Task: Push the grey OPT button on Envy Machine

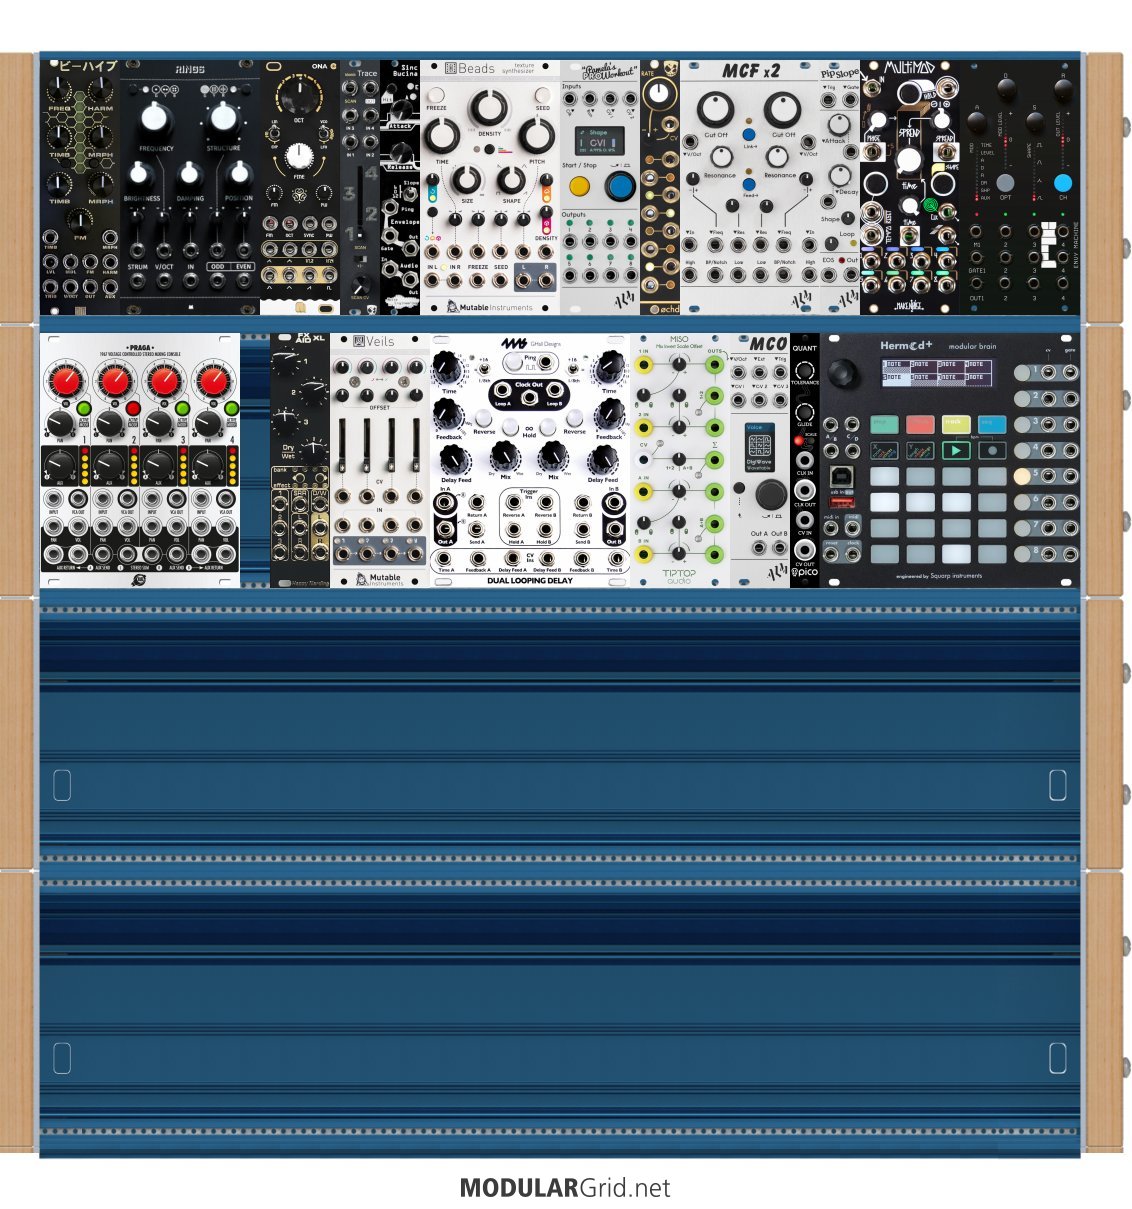Action: coord(1005,183)
